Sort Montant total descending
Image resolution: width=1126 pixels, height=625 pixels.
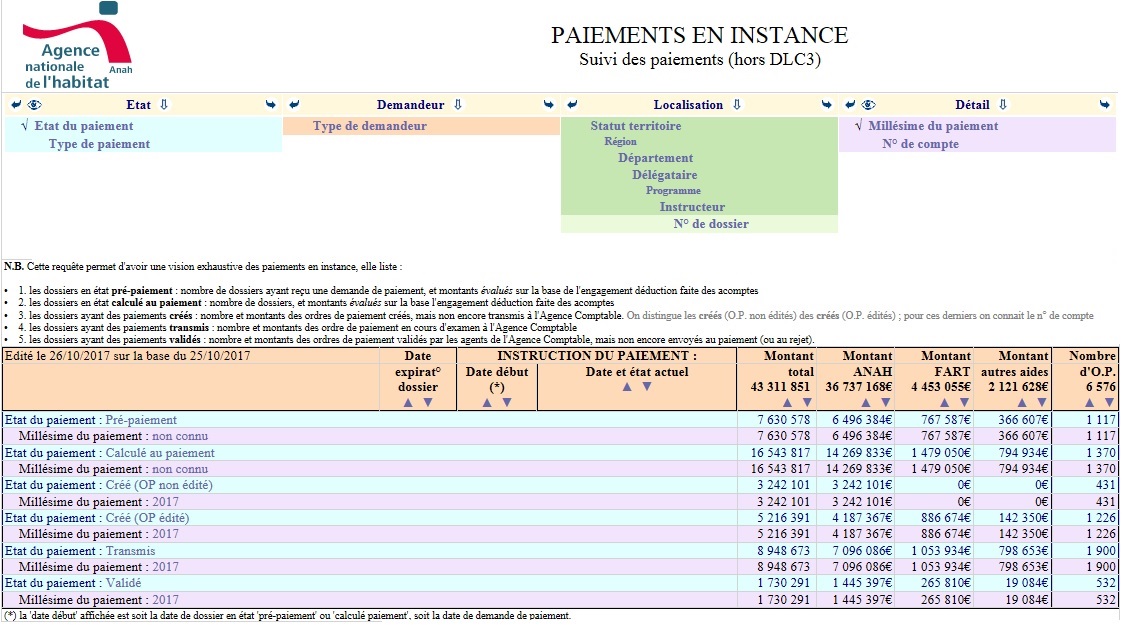(x=807, y=403)
